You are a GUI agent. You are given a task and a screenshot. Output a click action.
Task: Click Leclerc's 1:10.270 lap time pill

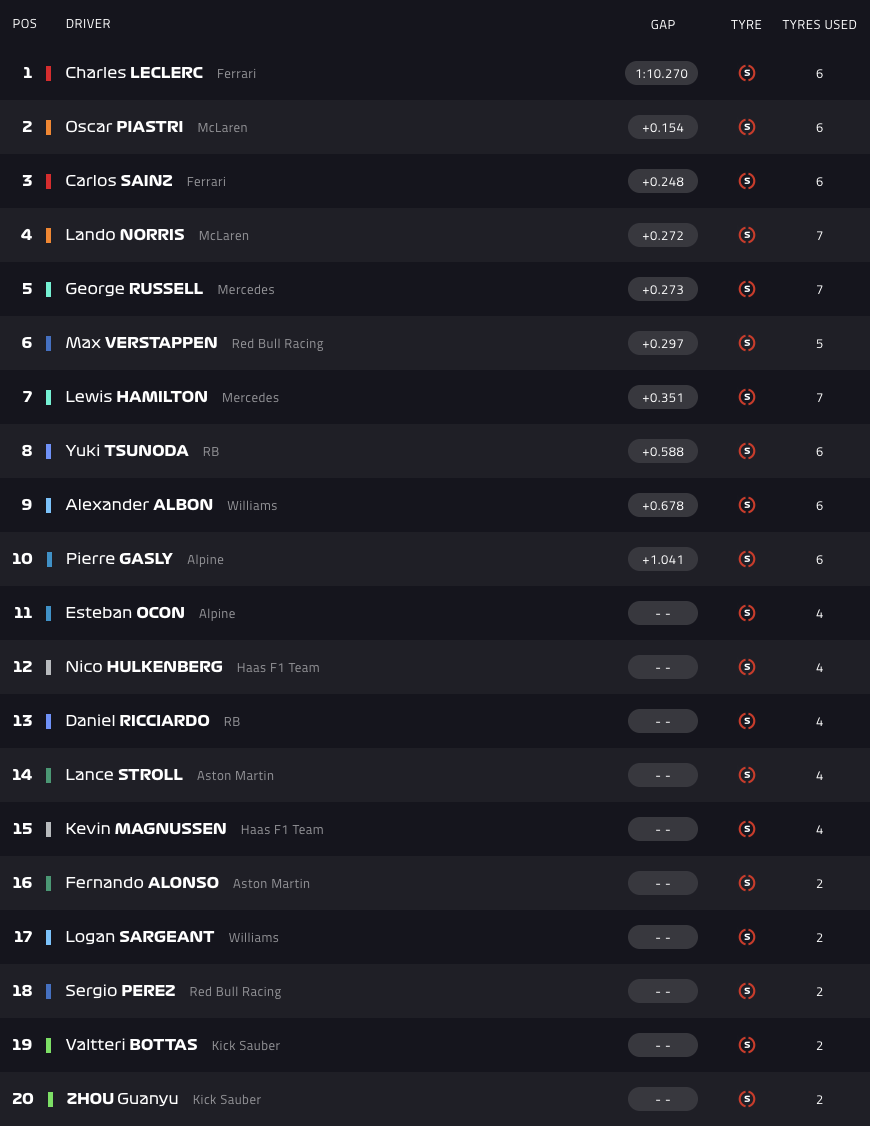(x=662, y=73)
